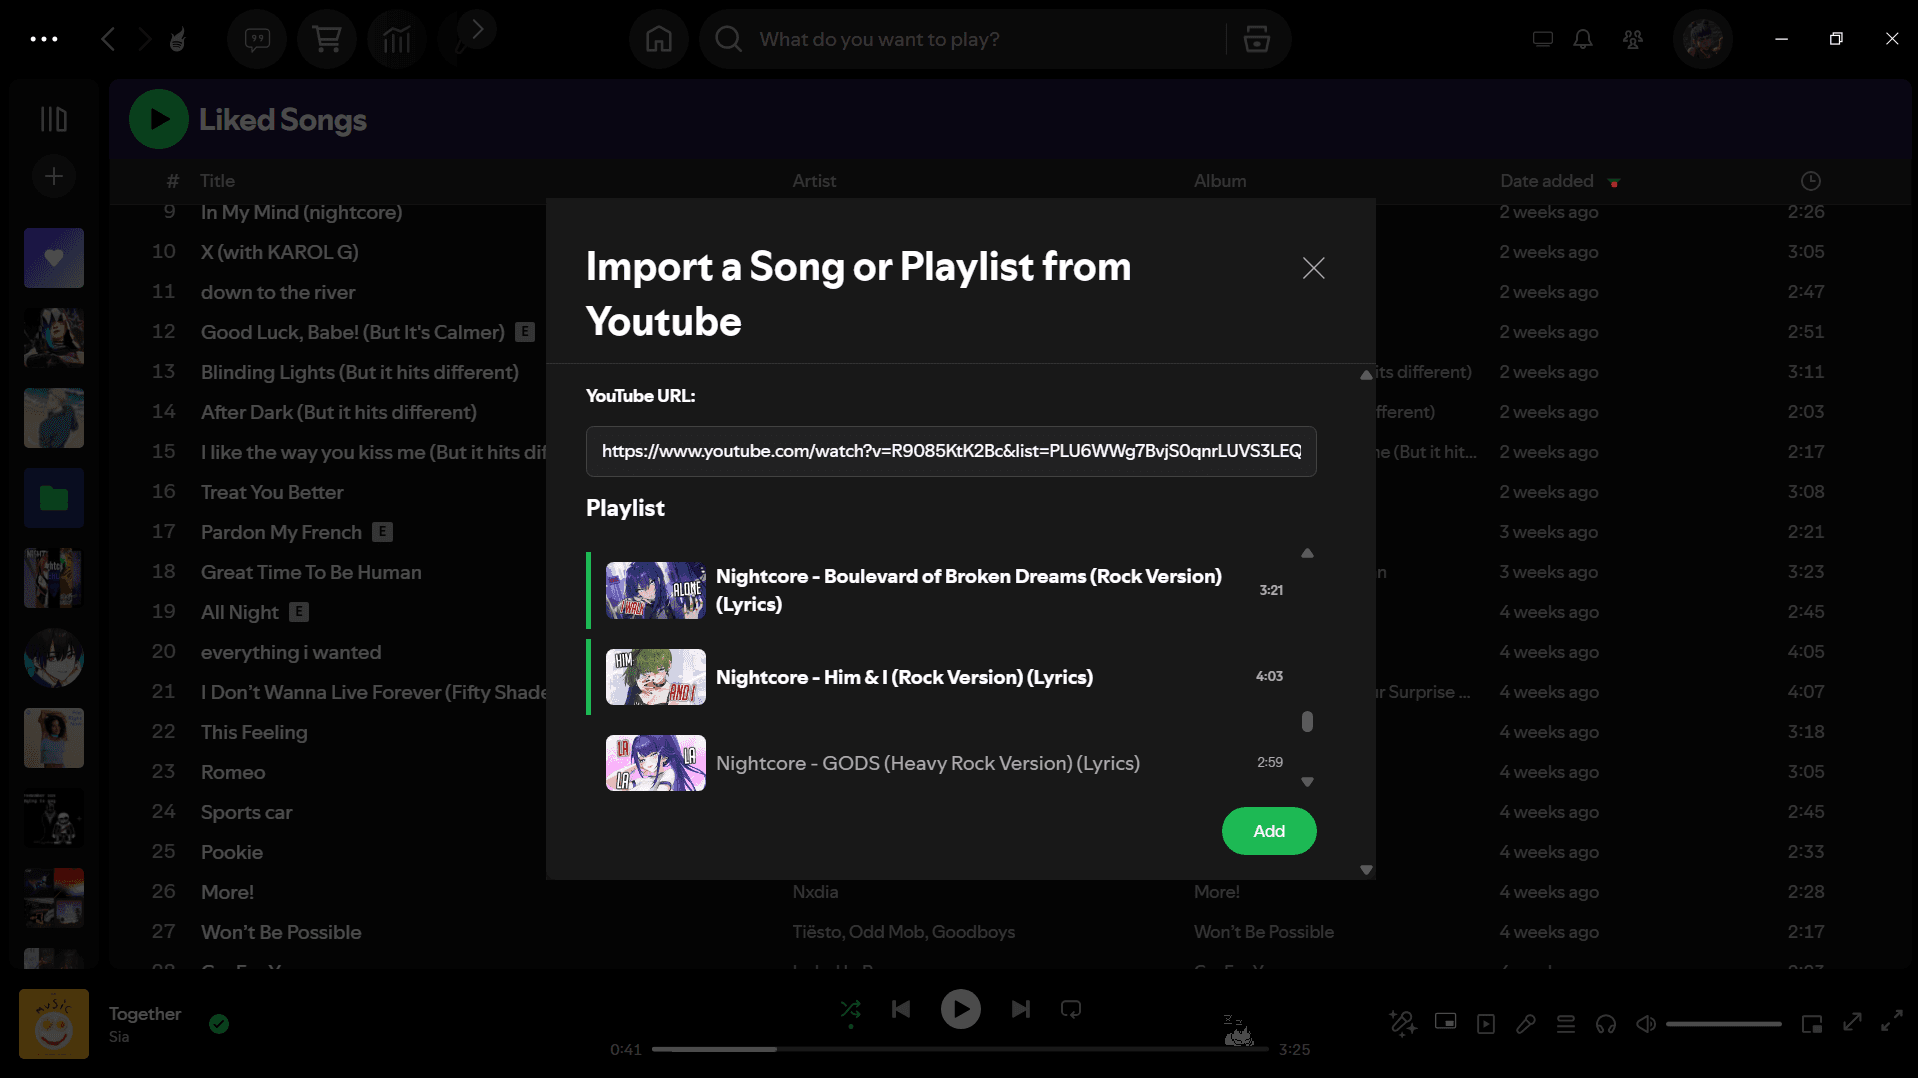
Task: Expand the playlist list downward arrow
Action: [x=1307, y=781]
